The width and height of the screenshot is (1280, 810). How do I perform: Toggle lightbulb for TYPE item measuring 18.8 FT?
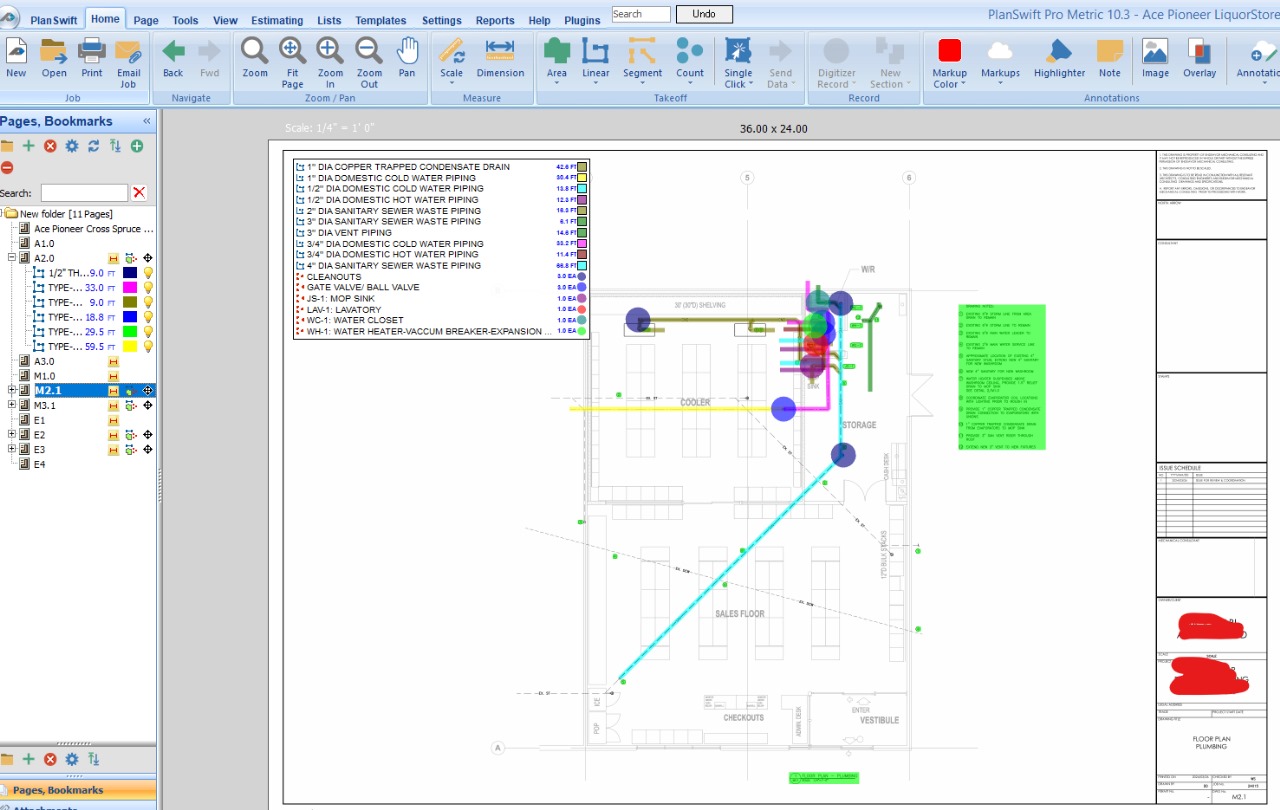[148, 317]
